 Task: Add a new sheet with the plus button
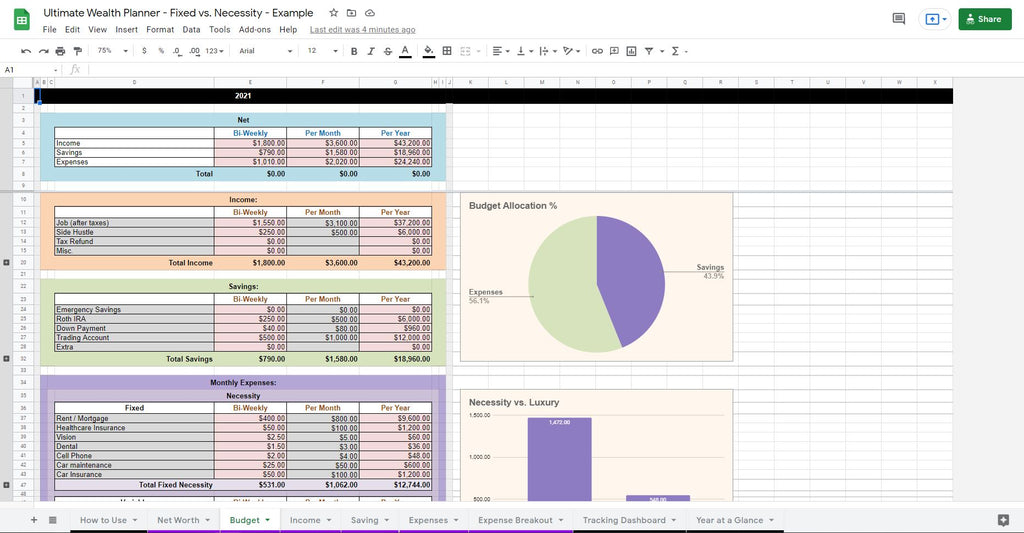[34, 520]
